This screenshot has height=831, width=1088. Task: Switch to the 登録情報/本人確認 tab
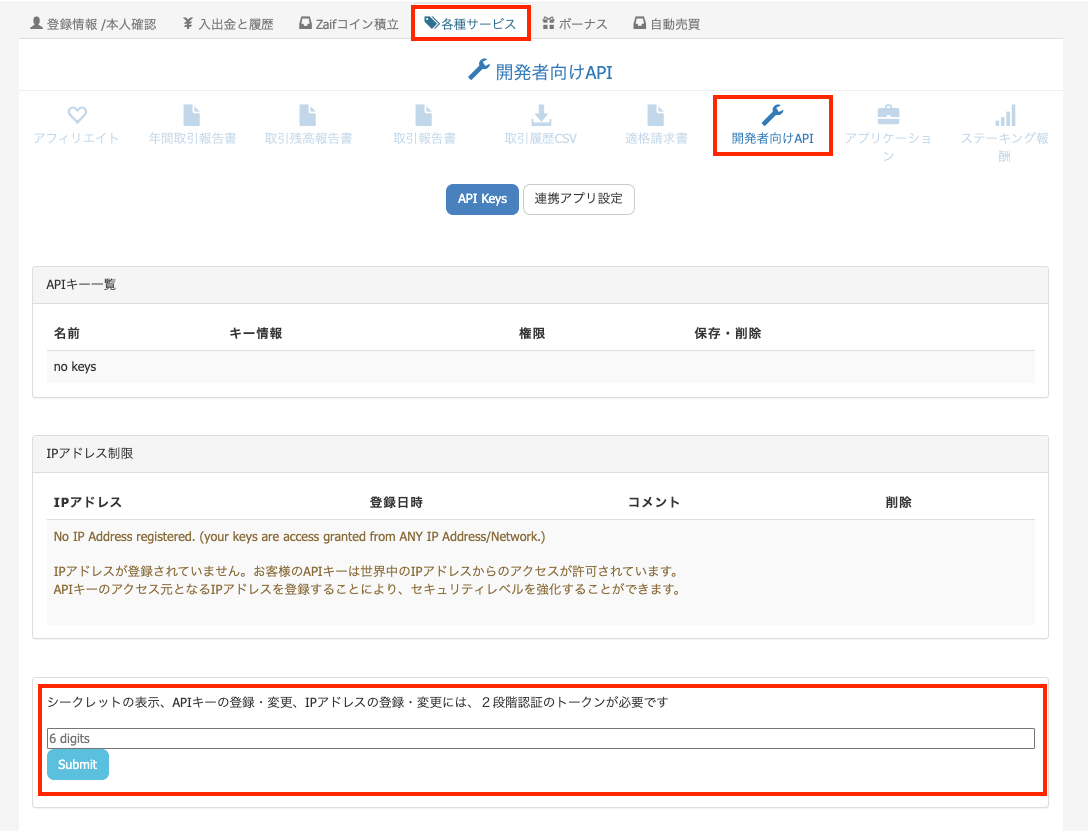[94, 24]
